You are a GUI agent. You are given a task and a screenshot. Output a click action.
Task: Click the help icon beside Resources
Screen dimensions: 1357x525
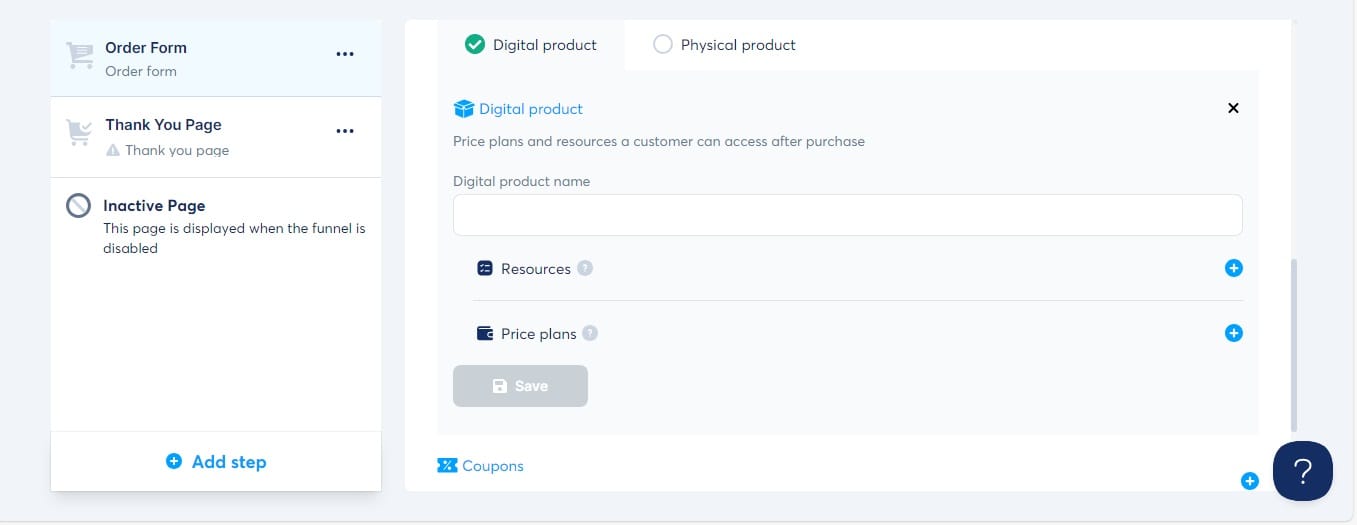click(585, 268)
